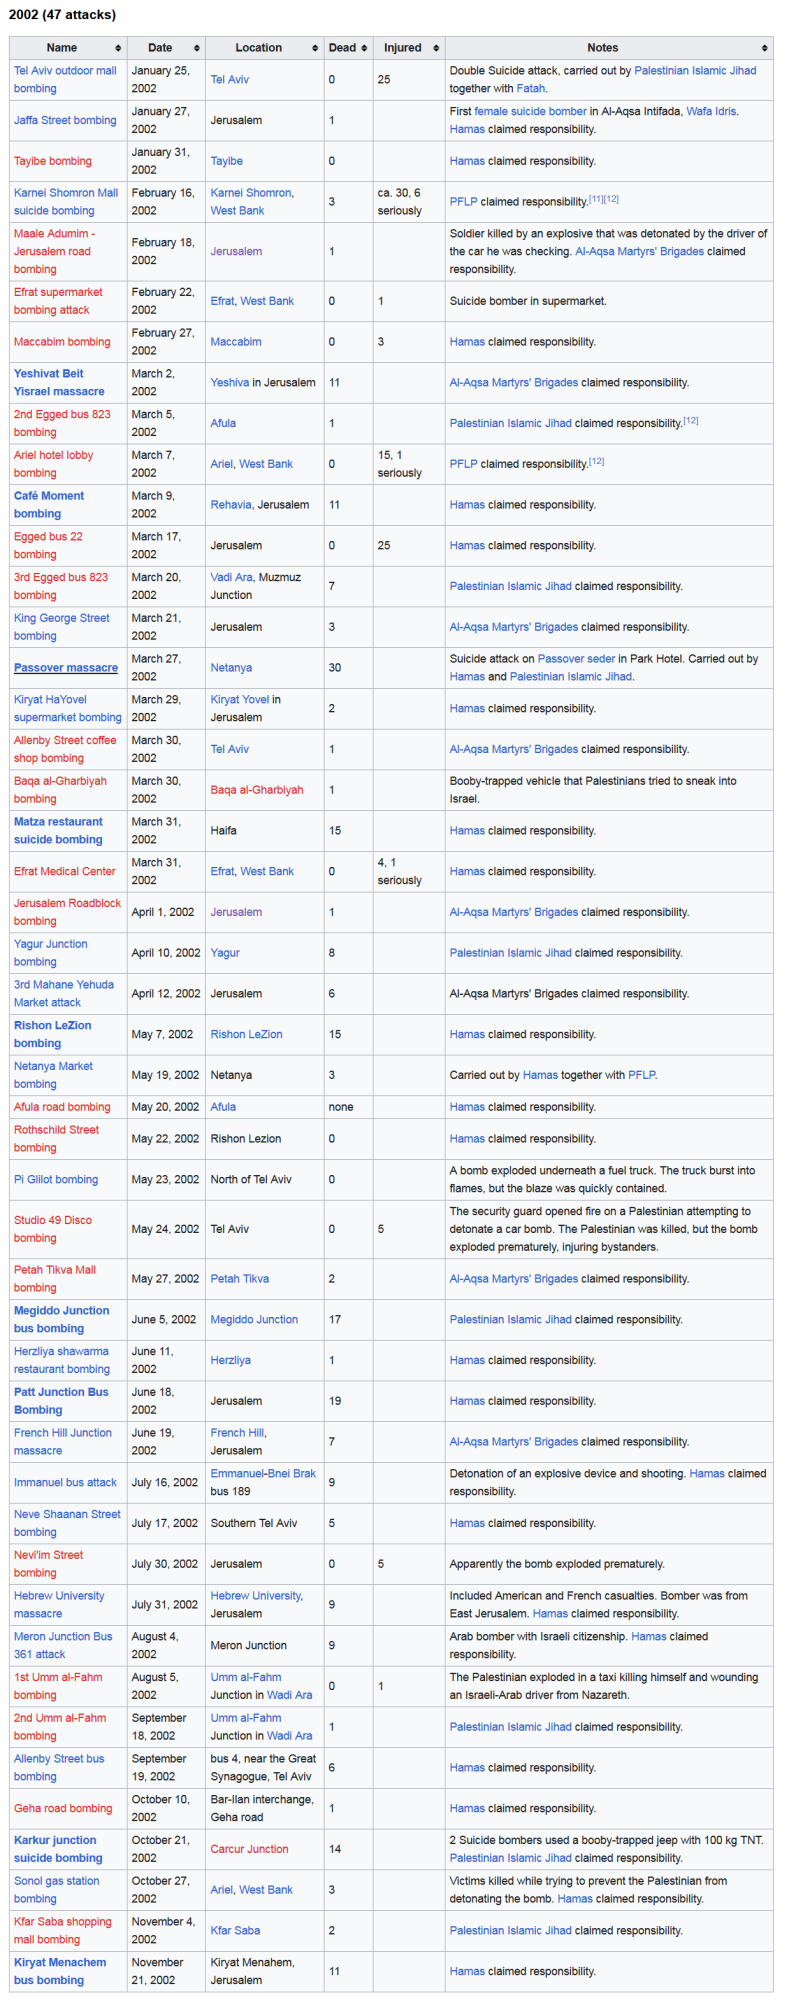Open Allenby Street bus bombing link
This screenshot has width=789, height=2000.
[x=59, y=1768]
